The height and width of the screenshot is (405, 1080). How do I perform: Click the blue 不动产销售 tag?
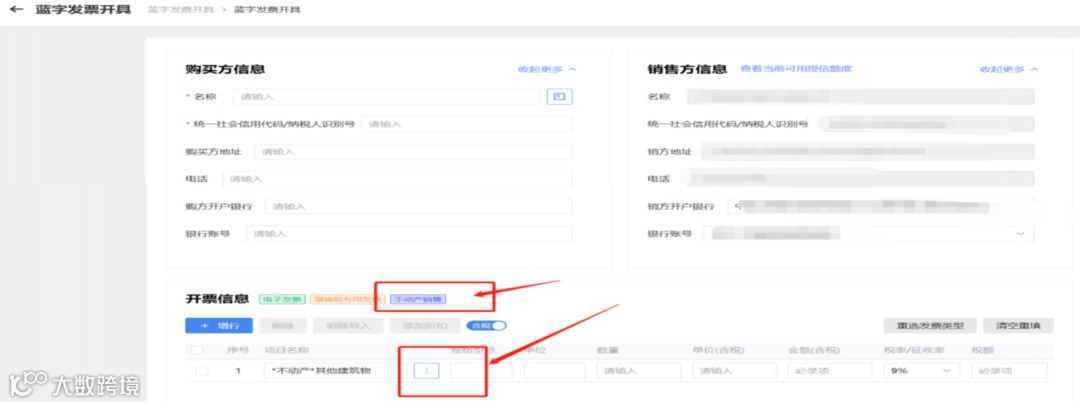point(418,300)
